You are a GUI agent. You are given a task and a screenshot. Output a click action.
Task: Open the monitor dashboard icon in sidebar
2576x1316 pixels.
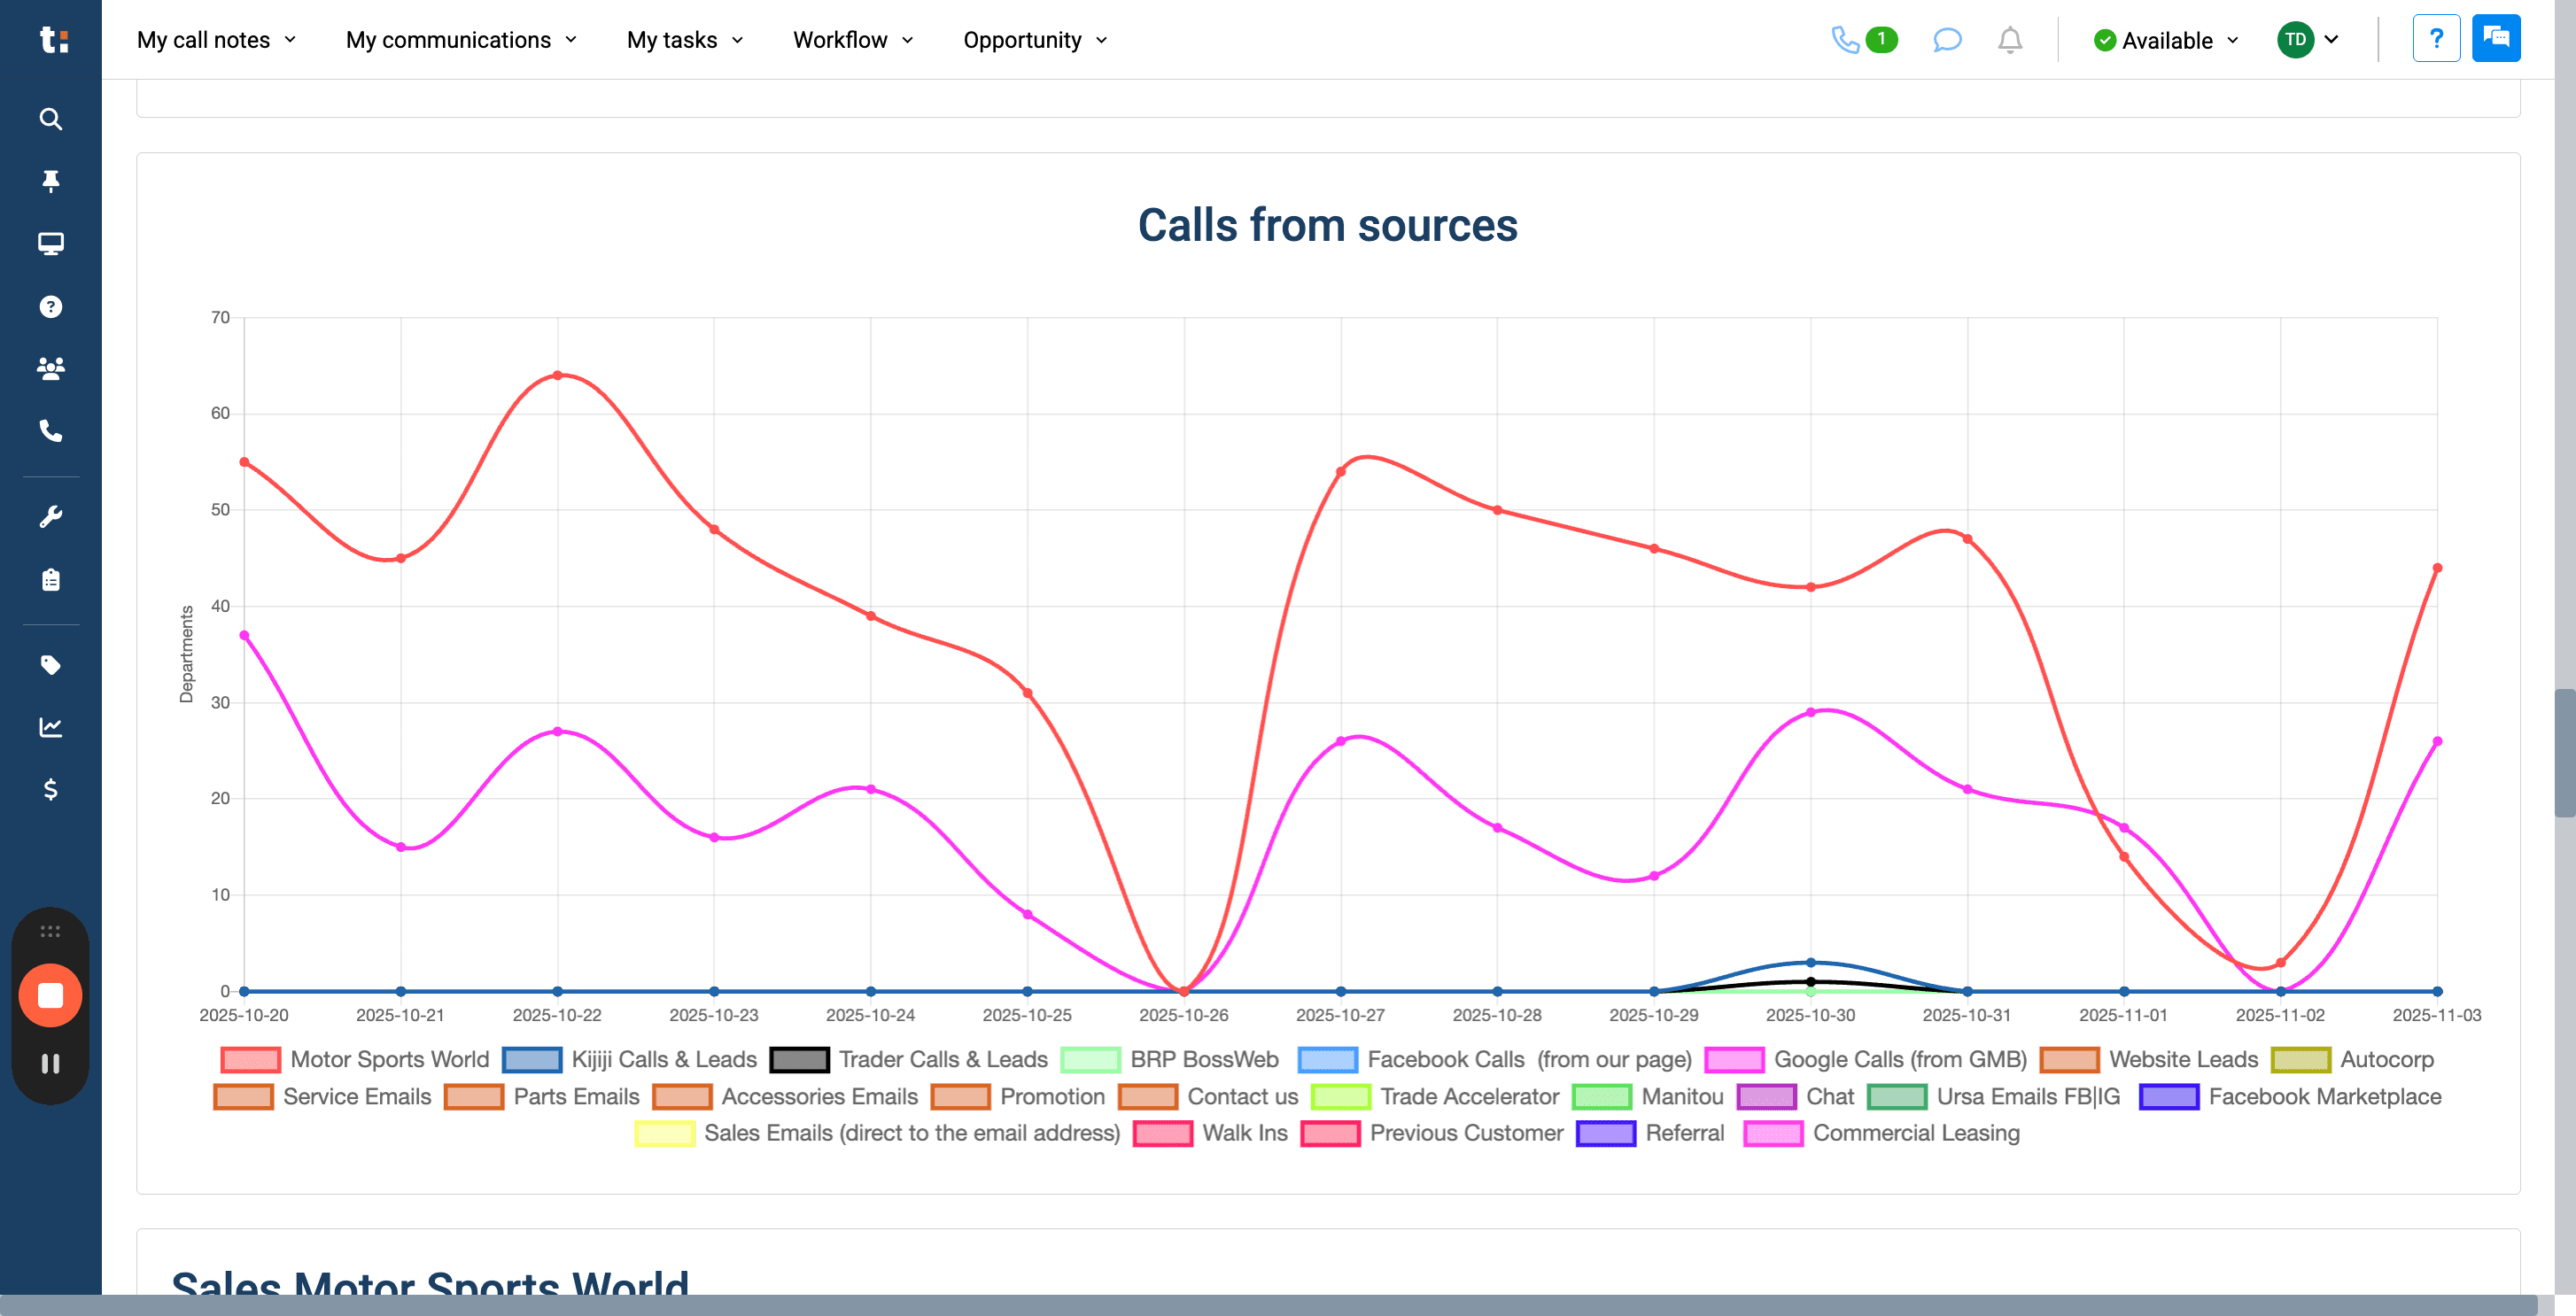pos(51,244)
